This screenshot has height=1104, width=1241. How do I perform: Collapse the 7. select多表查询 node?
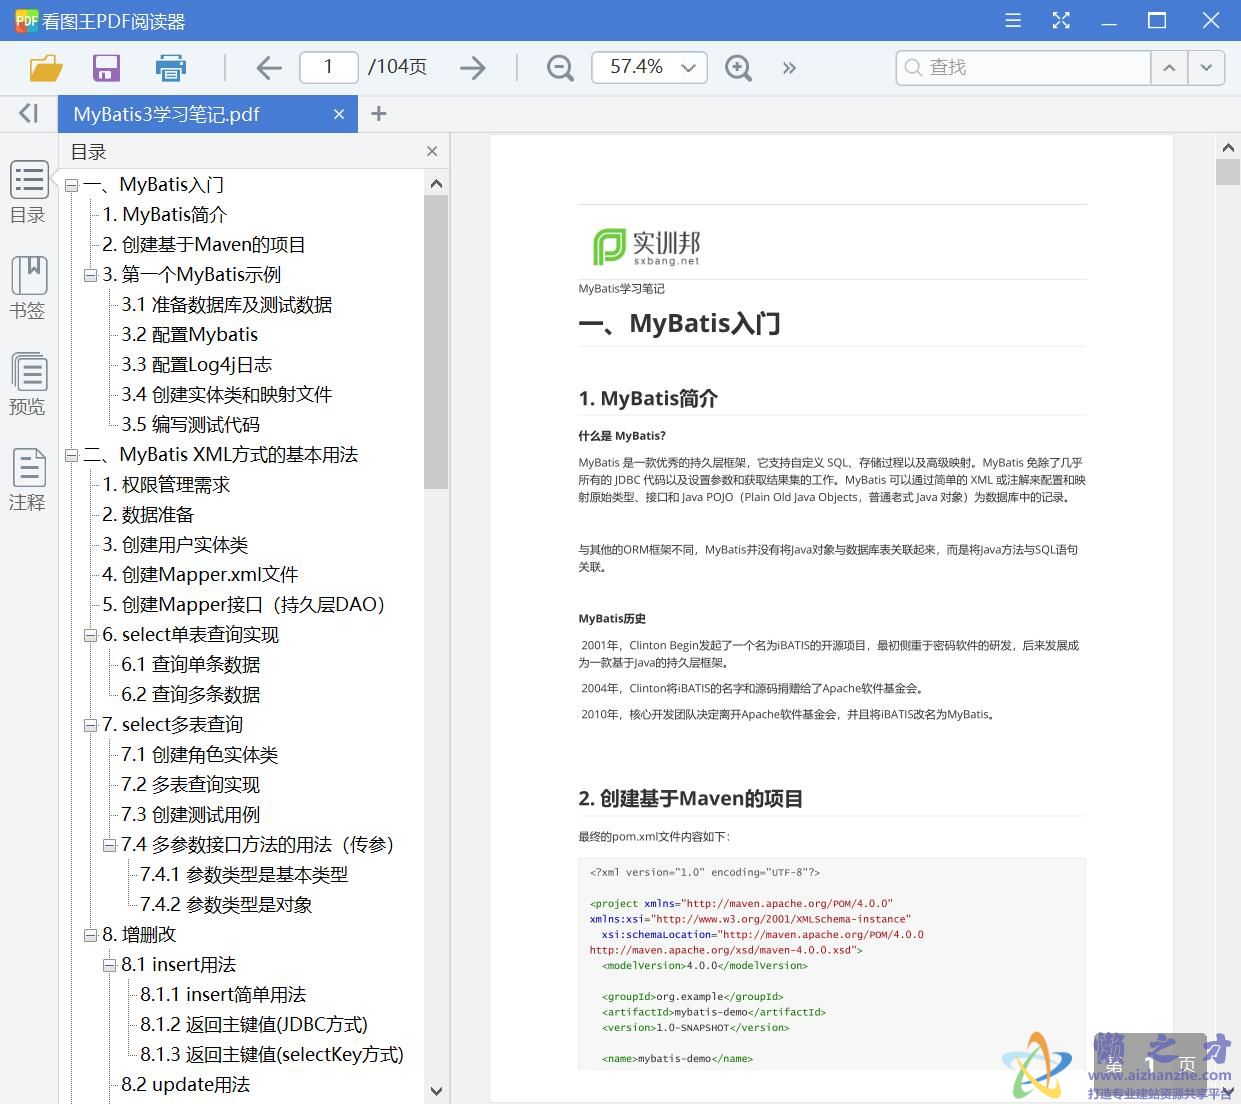[x=91, y=725]
